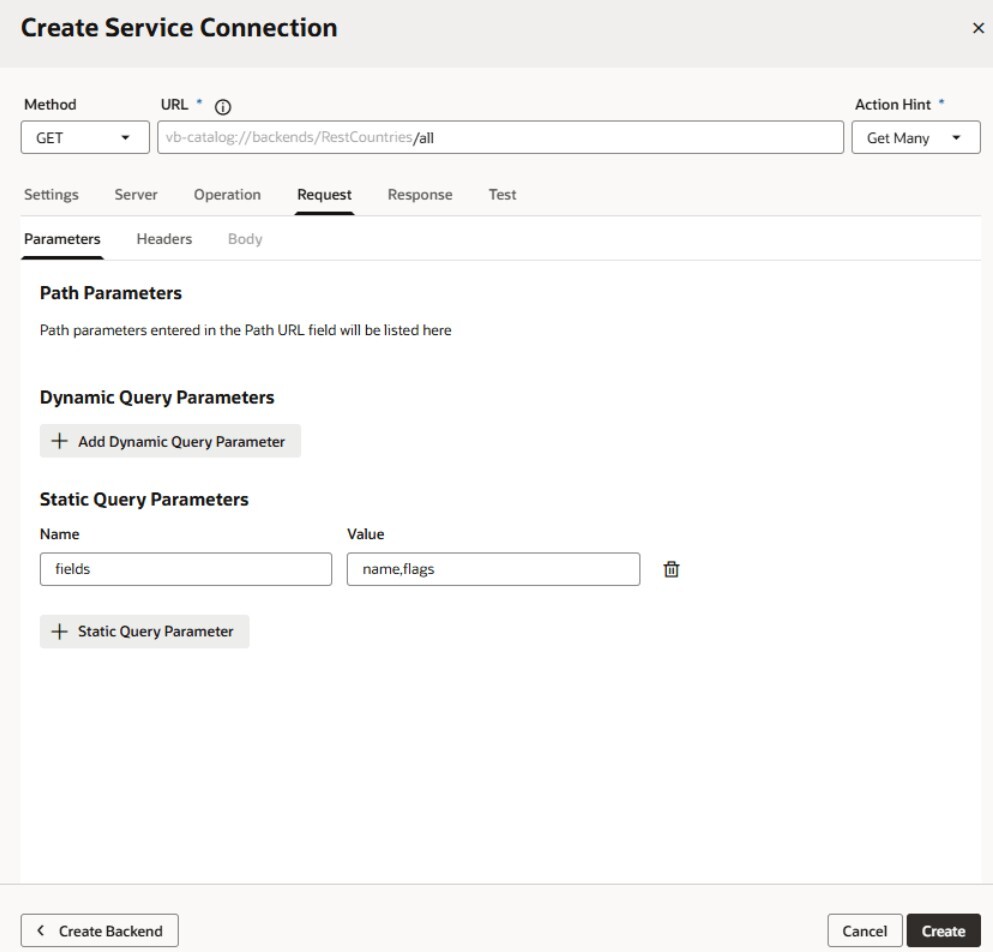Screen dimensions: 993x952
Task: Select the Request tab
Action: point(324,194)
